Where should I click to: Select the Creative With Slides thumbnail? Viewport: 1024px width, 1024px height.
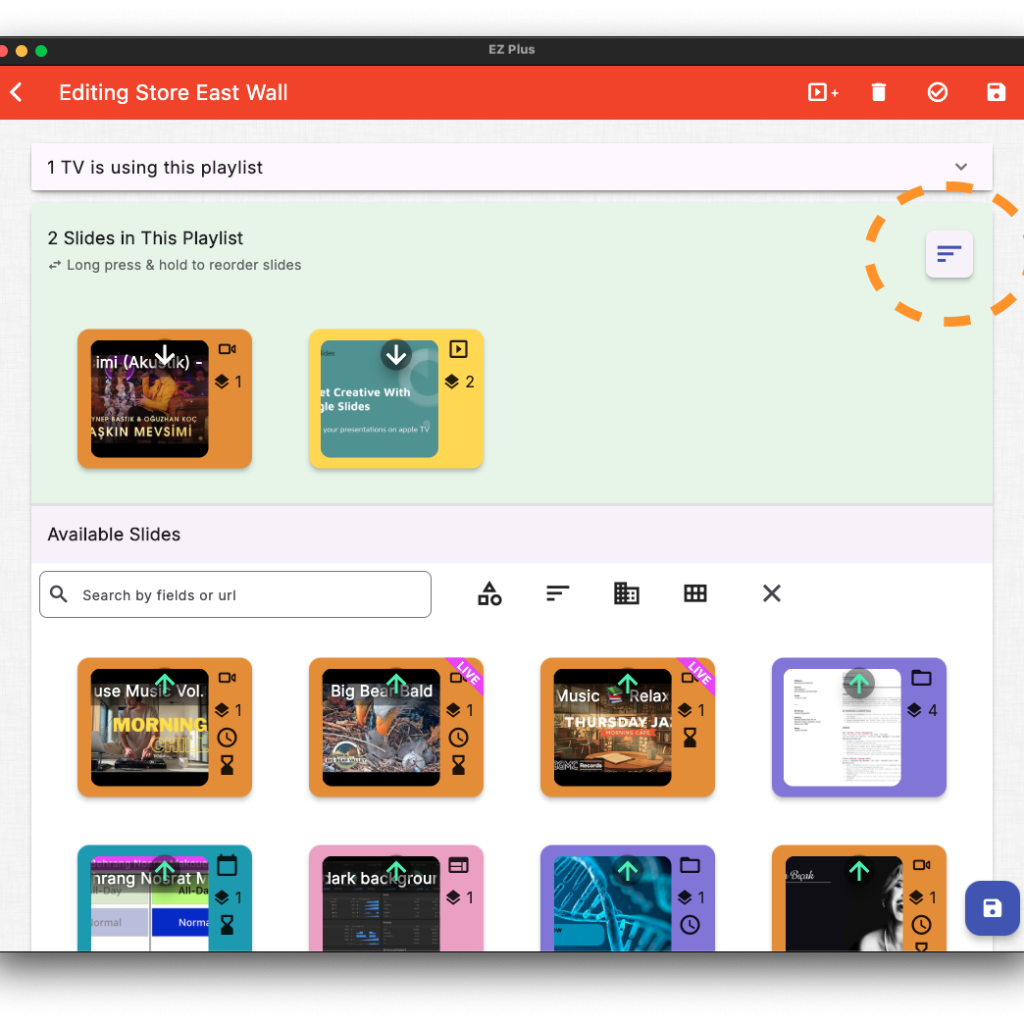click(379, 398)
